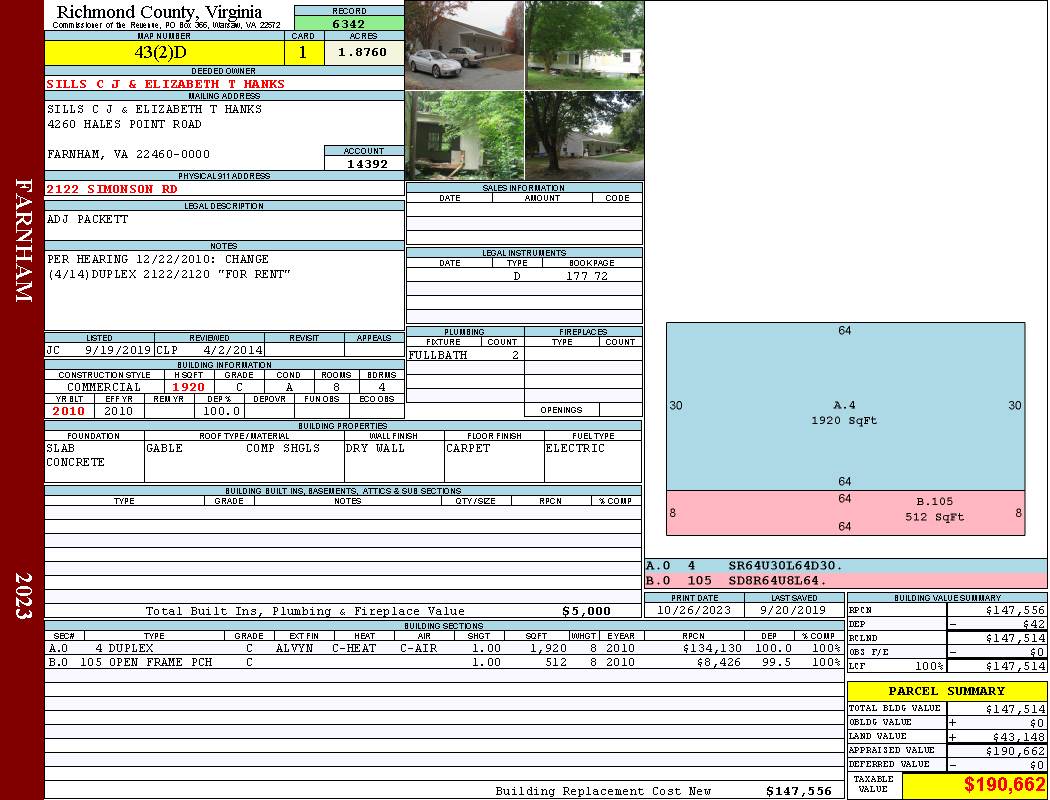
Task: Click floor finish CARPET
Action: (x=467, y=449)
